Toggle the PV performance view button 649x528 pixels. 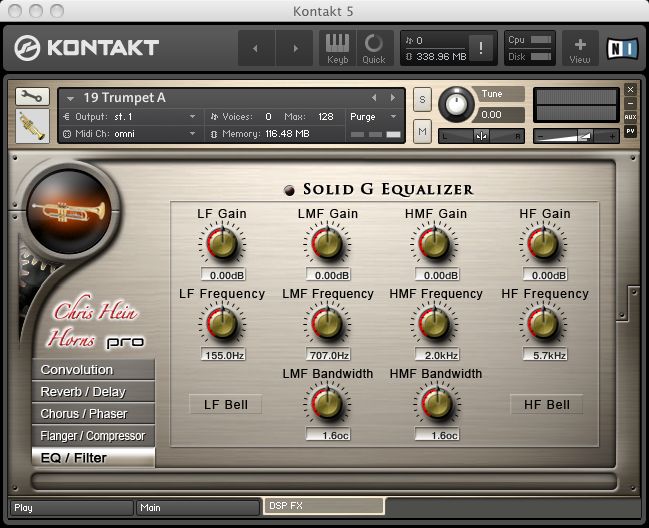[630, 131]
